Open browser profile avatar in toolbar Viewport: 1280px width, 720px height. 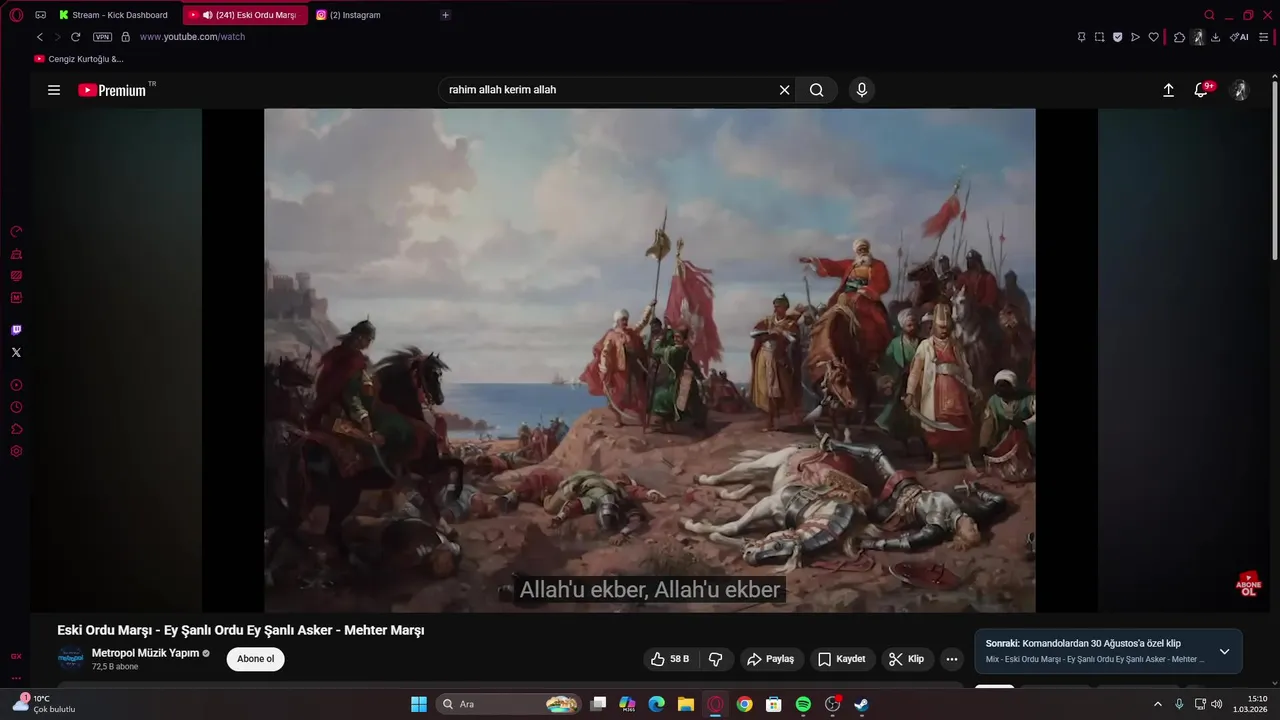1198,37
